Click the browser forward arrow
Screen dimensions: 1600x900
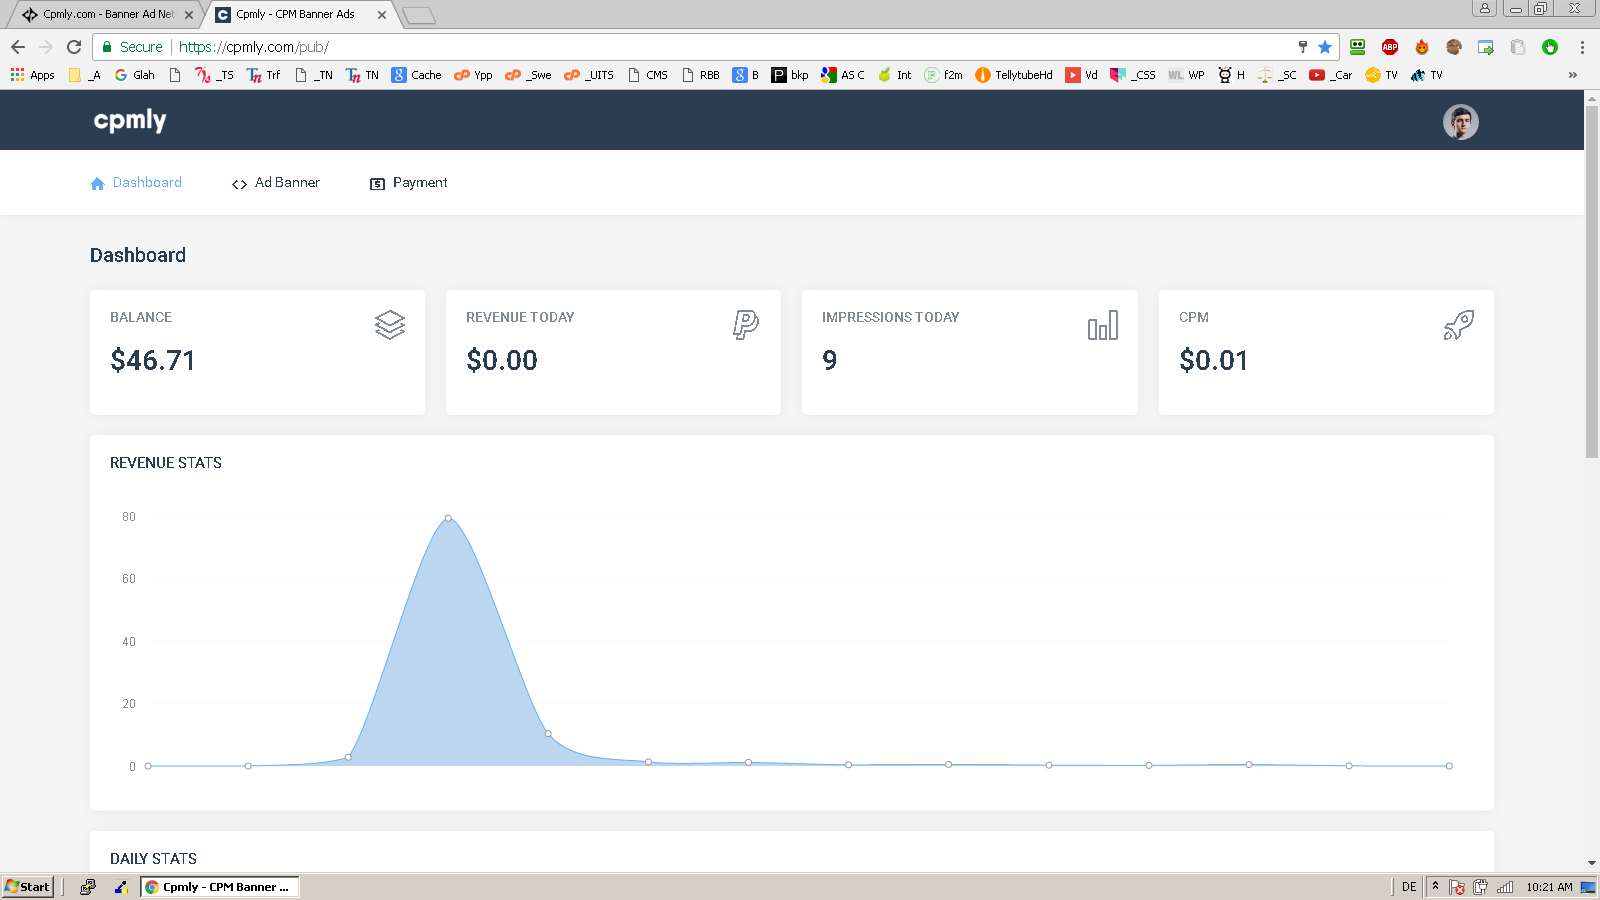[x=46, y=47]
